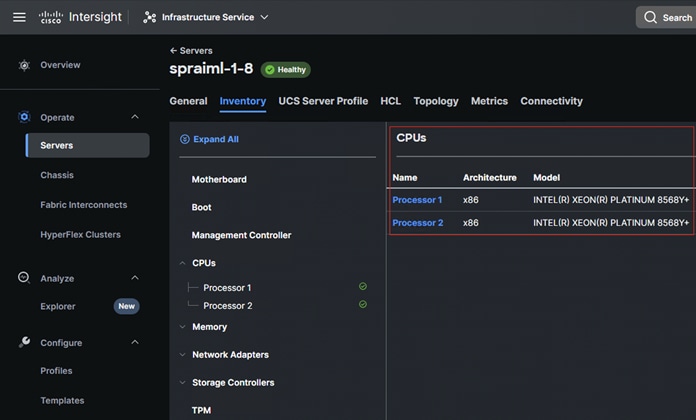The height and width of the screenshot is (420, 696).
Task: Open the Infrastructure Service dropdown chevron
Action: [264, 17]
